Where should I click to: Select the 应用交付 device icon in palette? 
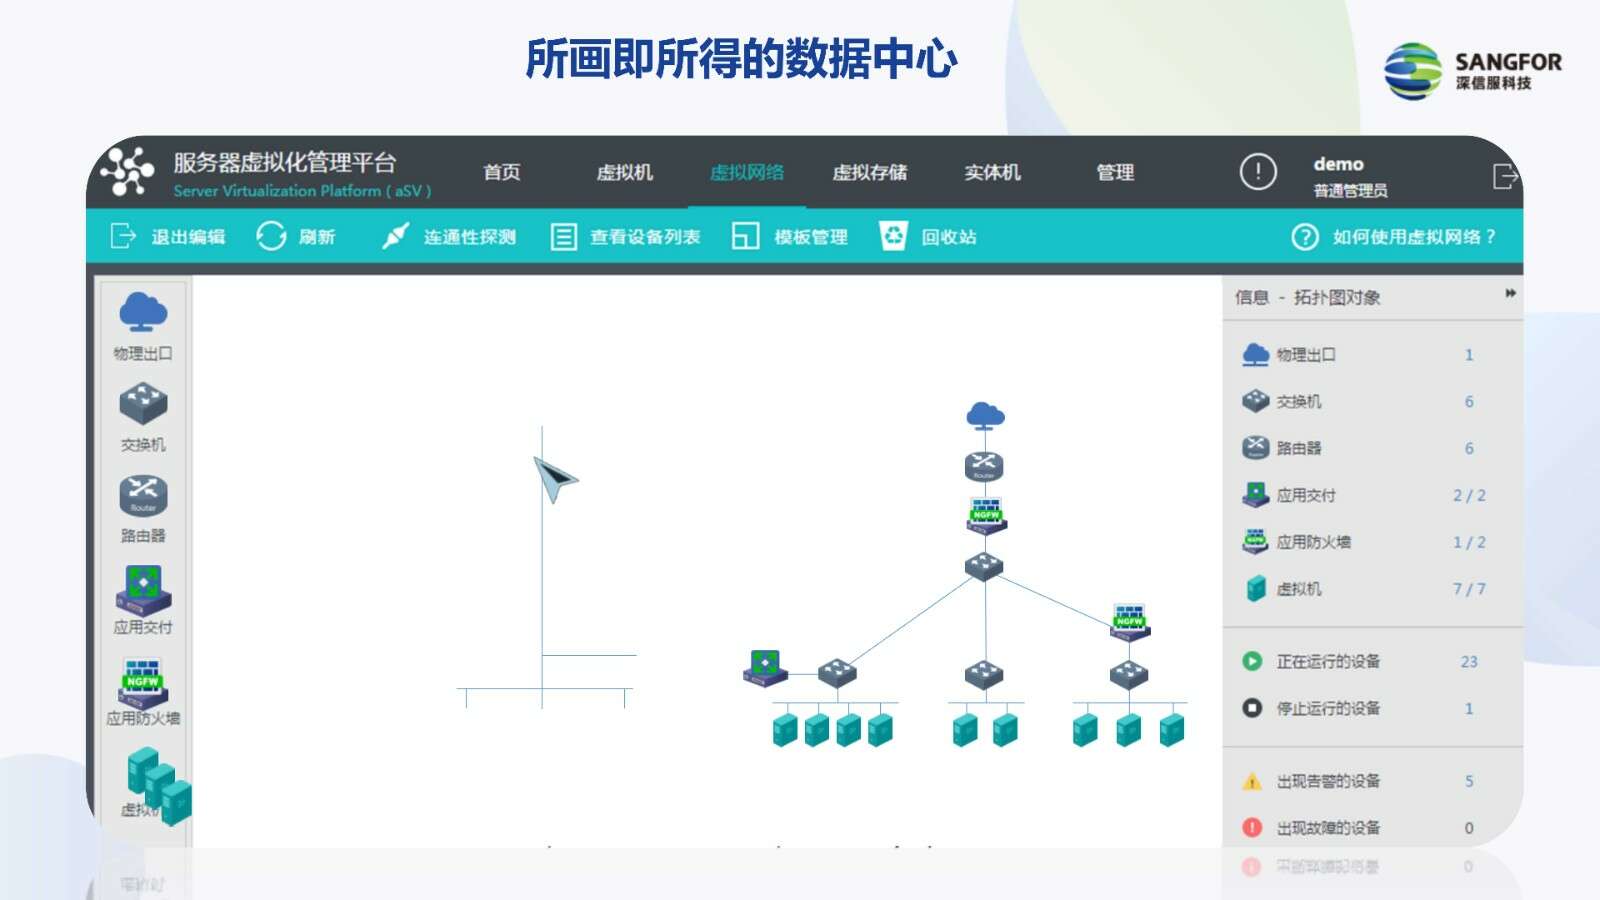(143, 589)
